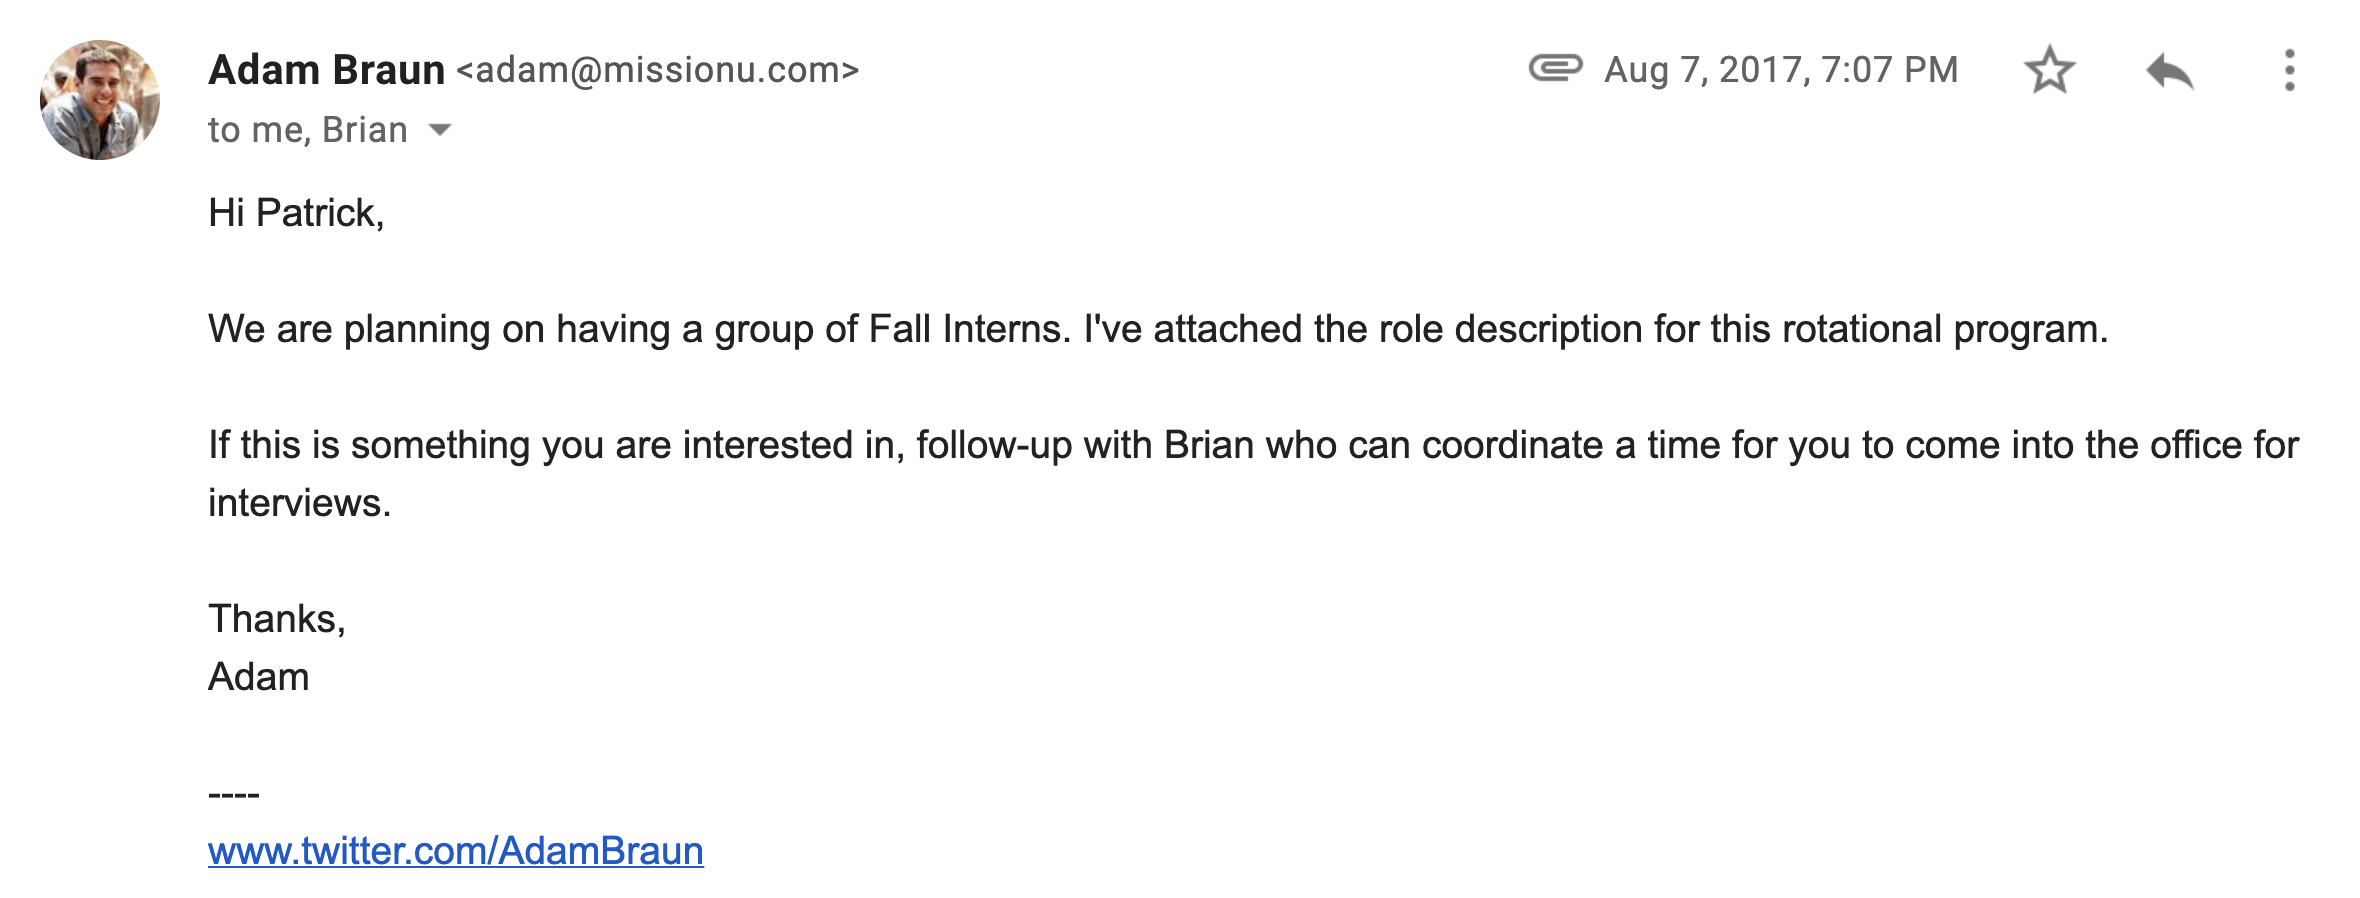The height and width of the screenshot is (898, 2360).
Task: Click the 'Thanks,' closing line
Action: click(277, 619)
